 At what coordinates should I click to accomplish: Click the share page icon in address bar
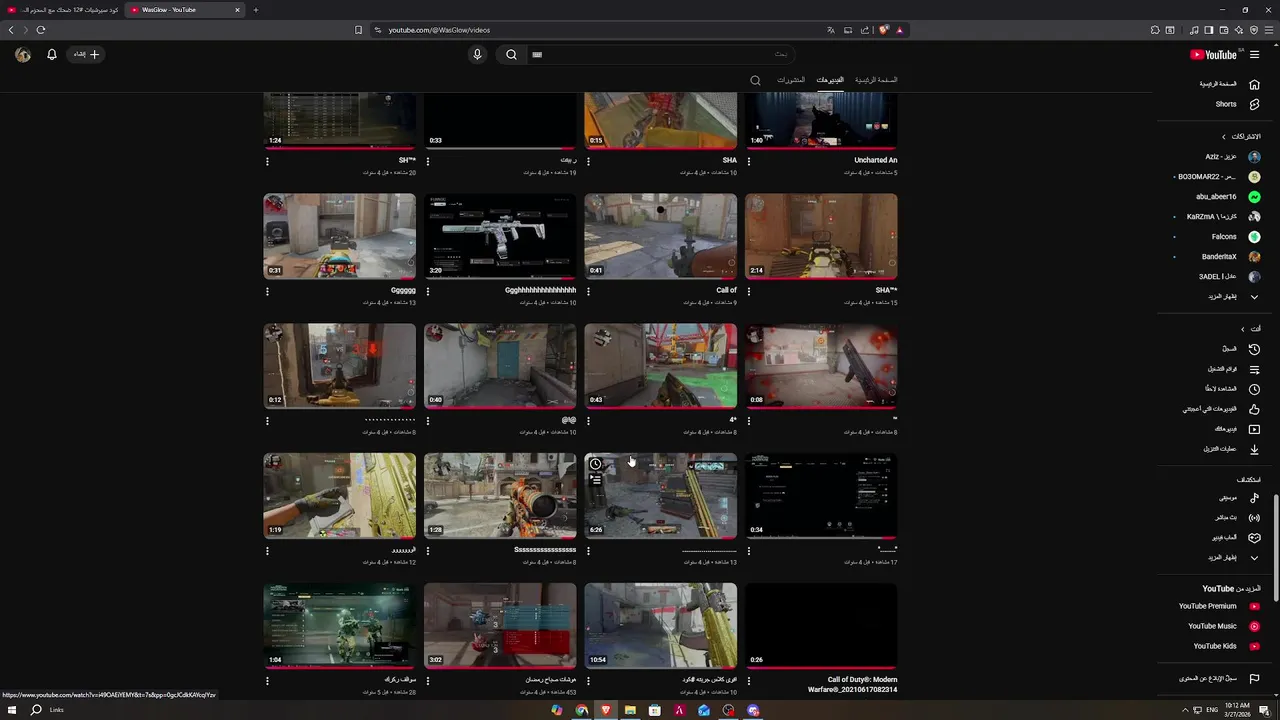[x=865, y=30]
